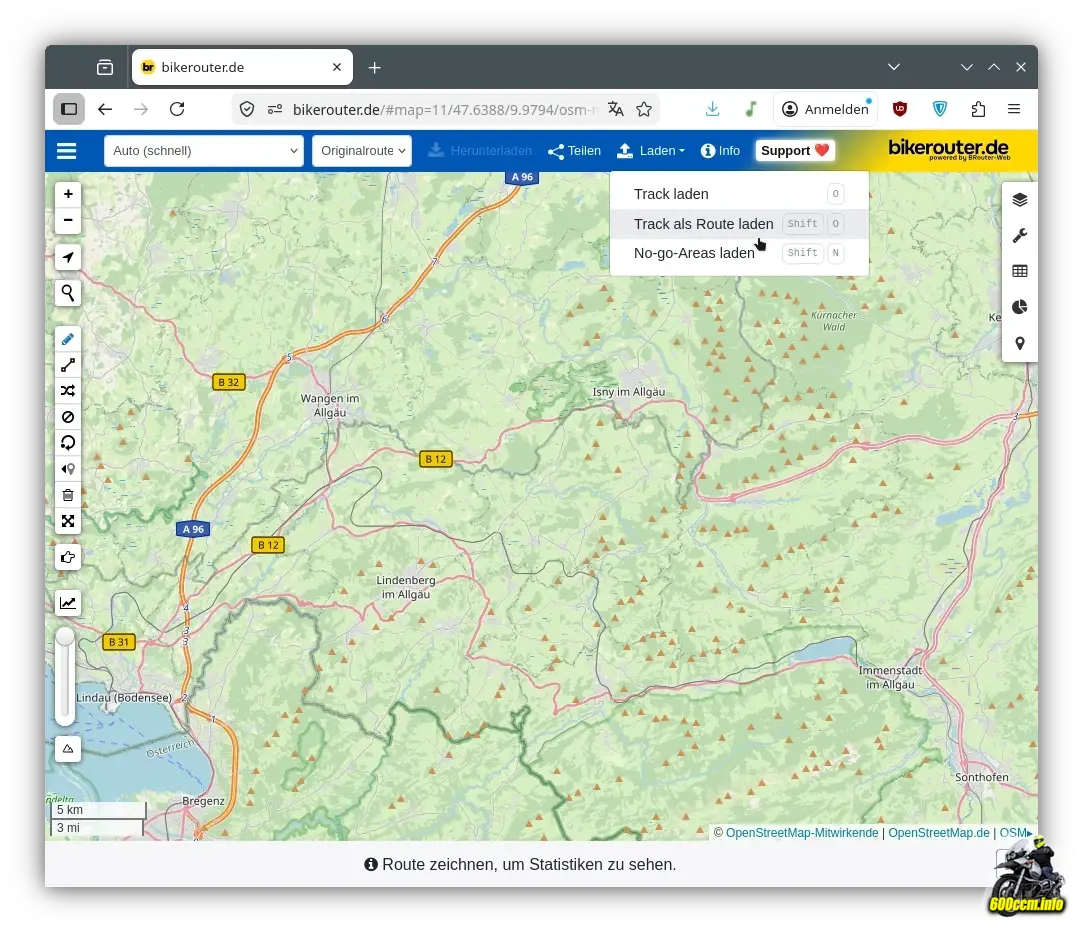Open the map layers panel
This screenshot has width=1083, height=932.
[x=1019, y=200]
